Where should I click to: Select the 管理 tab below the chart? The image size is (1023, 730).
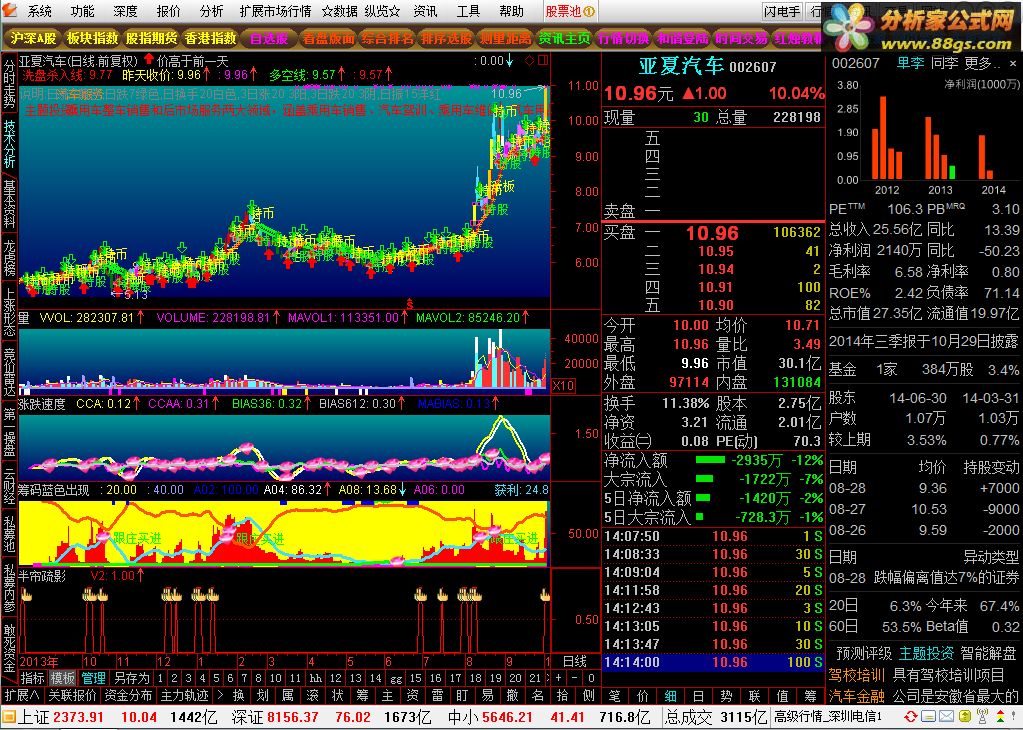click(93, 678)
